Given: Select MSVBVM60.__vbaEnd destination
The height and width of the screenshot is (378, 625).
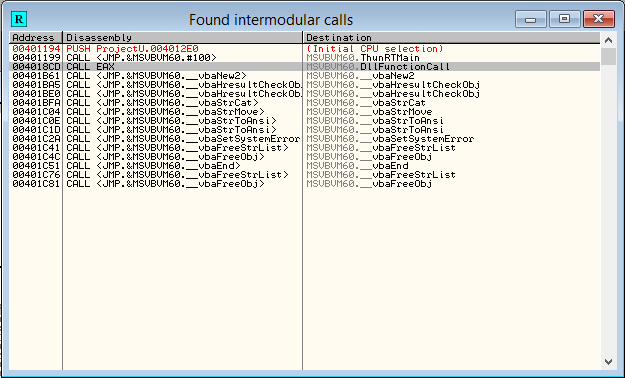Looking at the screenshot, I should coord(357,165).
